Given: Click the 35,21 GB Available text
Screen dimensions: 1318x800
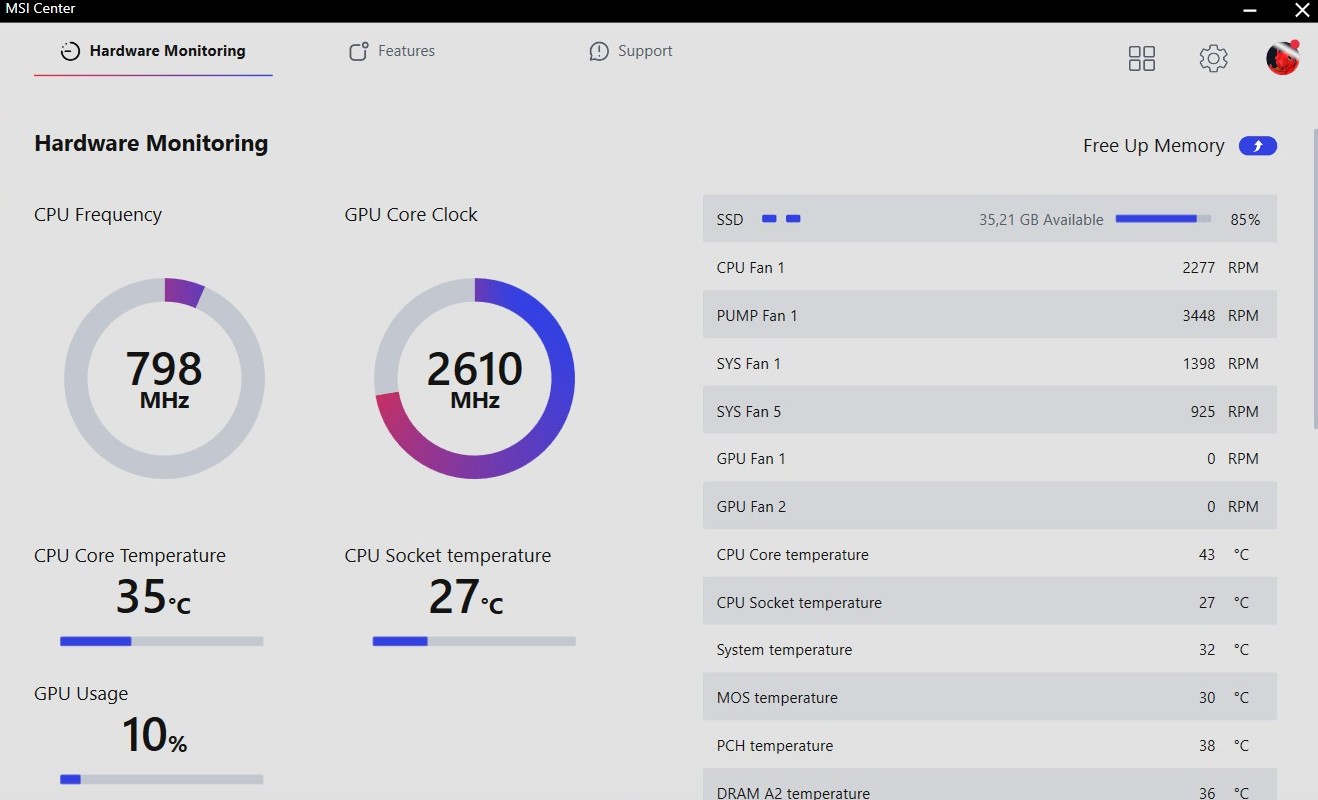Looking at the screenshot, I should click(1041, 219).
